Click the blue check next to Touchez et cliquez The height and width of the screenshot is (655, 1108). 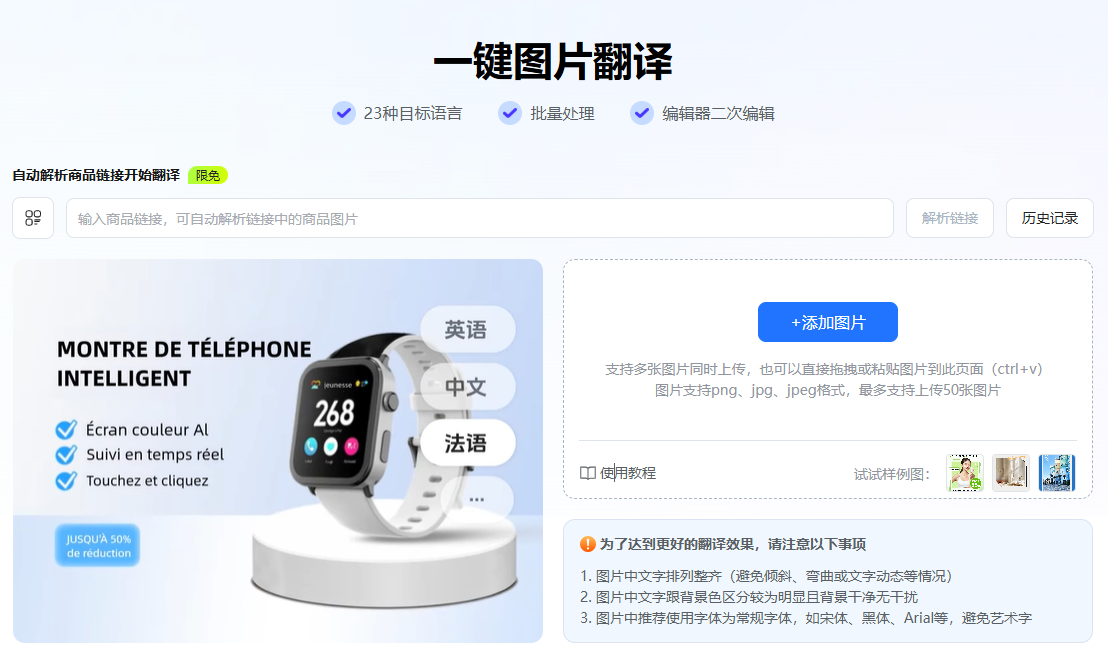point(66,480)
